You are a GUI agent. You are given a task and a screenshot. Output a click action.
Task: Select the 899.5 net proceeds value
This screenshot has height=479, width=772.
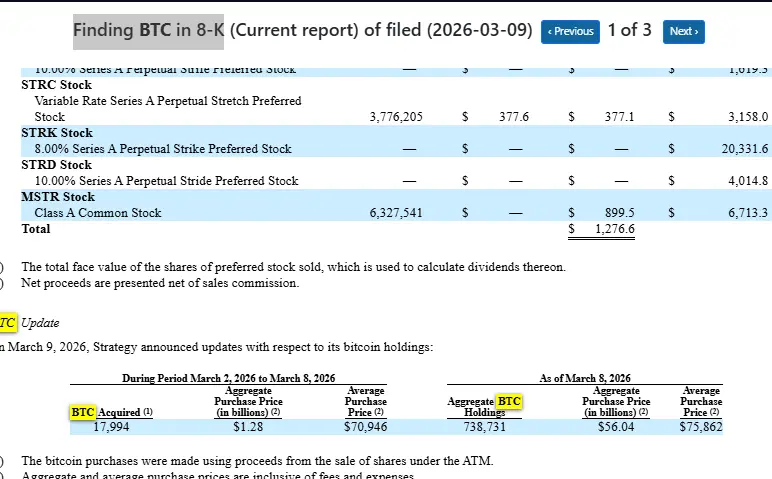coord(619,213)
